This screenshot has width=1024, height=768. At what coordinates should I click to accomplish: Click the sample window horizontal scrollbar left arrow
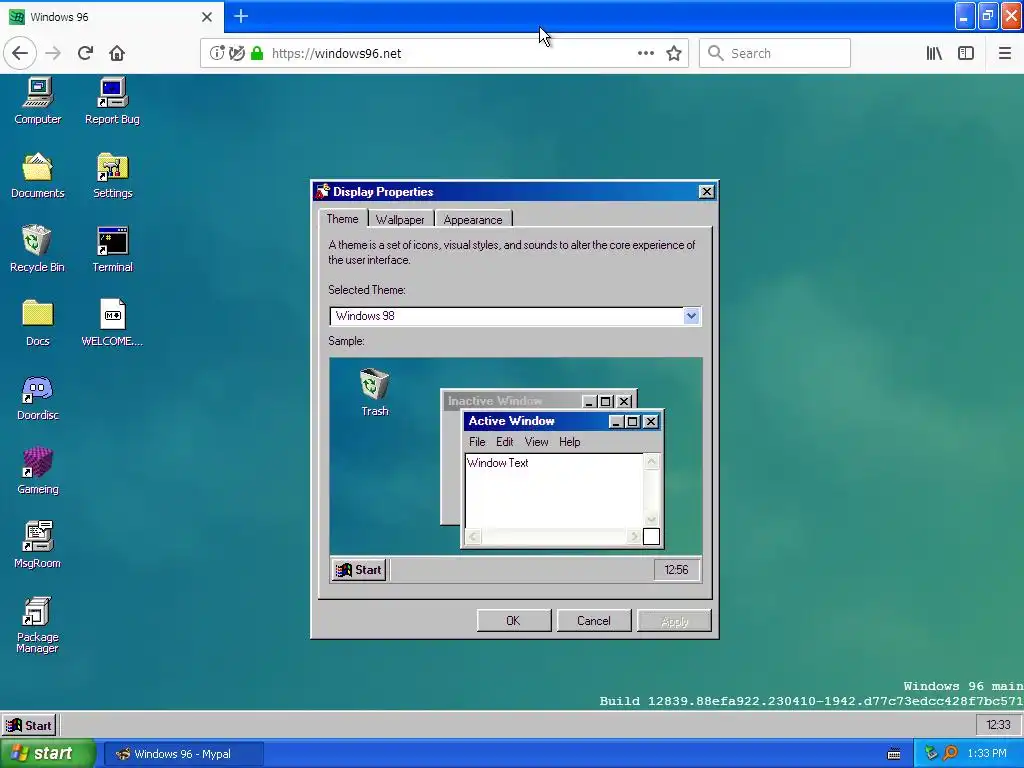[x=473, y=537]
